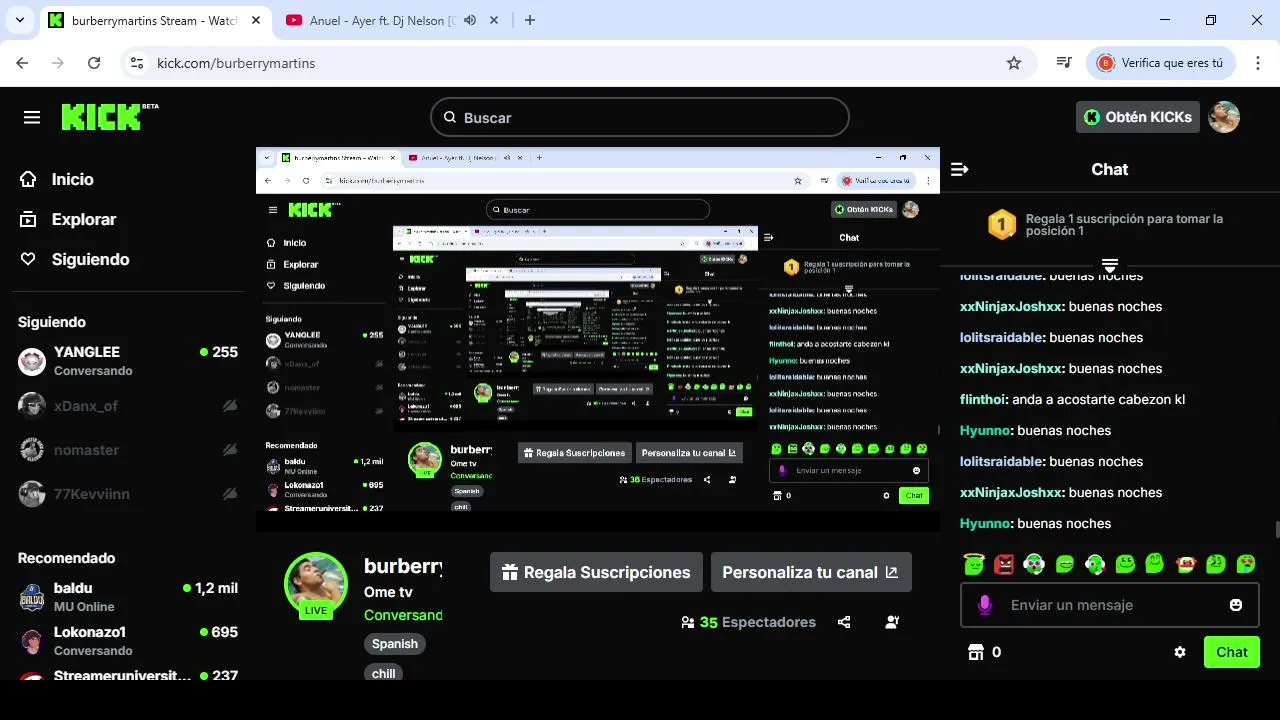Viewport: 1280px width, 720px height.
Task: Click 35 Espectadores viewer count
Action: point(748,622)
